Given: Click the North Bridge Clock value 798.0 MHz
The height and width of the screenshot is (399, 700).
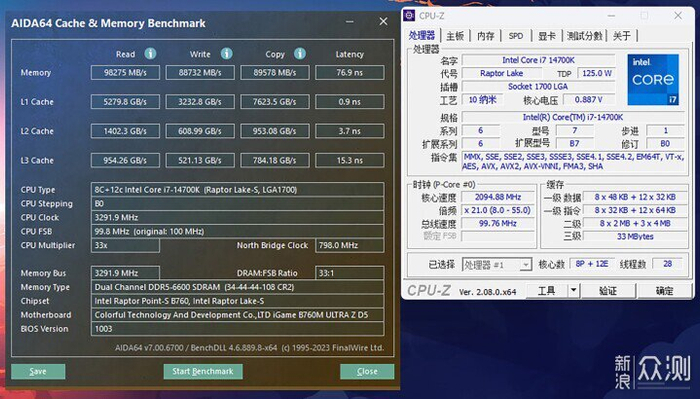Looking at the screenshot, I should (350, 245).
